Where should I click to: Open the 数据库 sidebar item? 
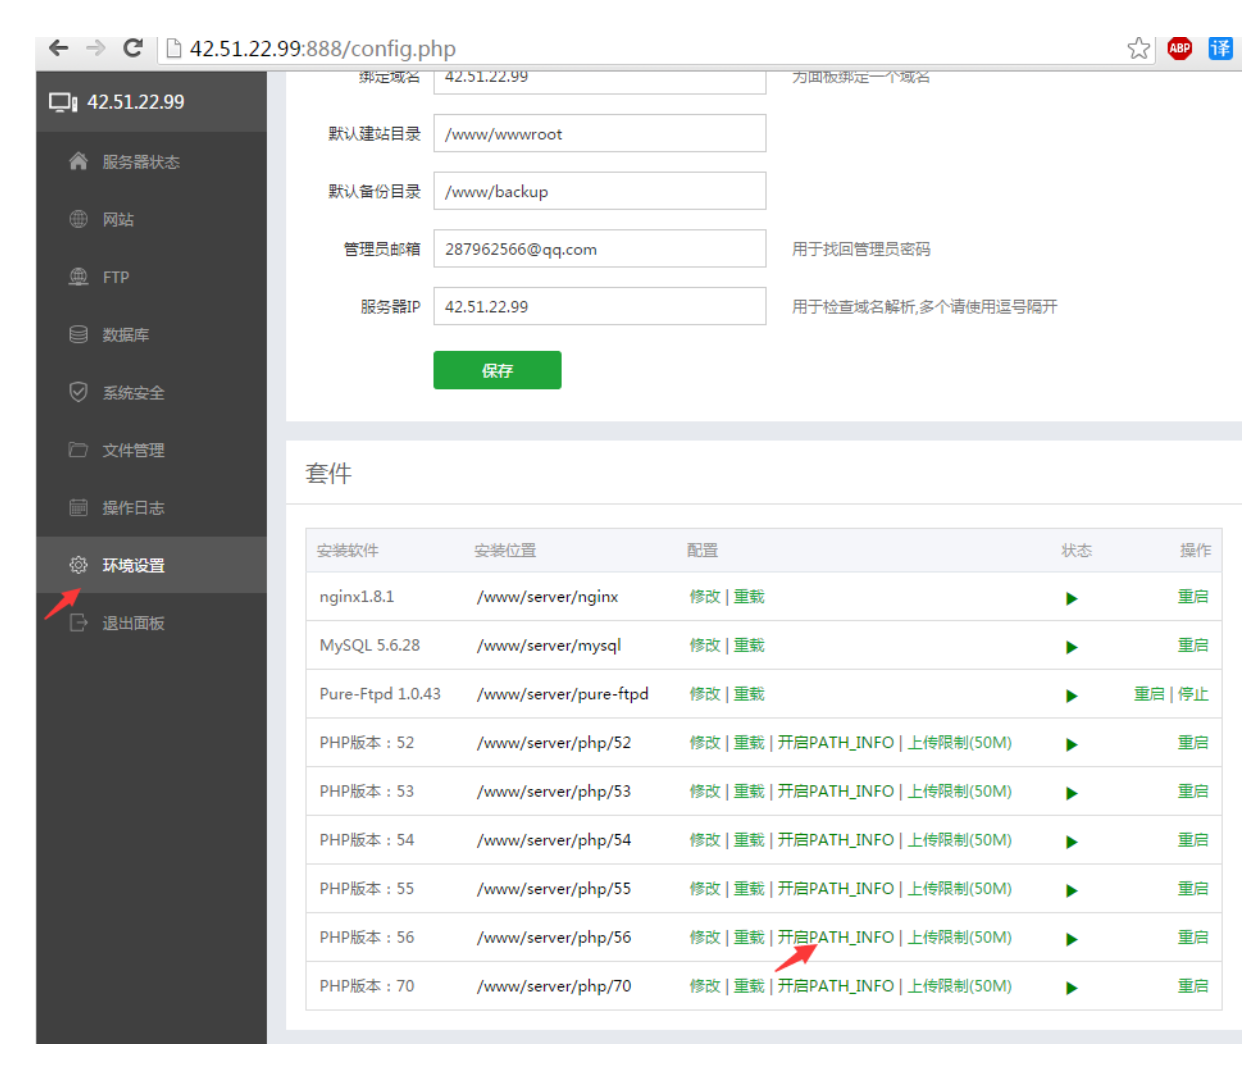click(x=125, y=335)
